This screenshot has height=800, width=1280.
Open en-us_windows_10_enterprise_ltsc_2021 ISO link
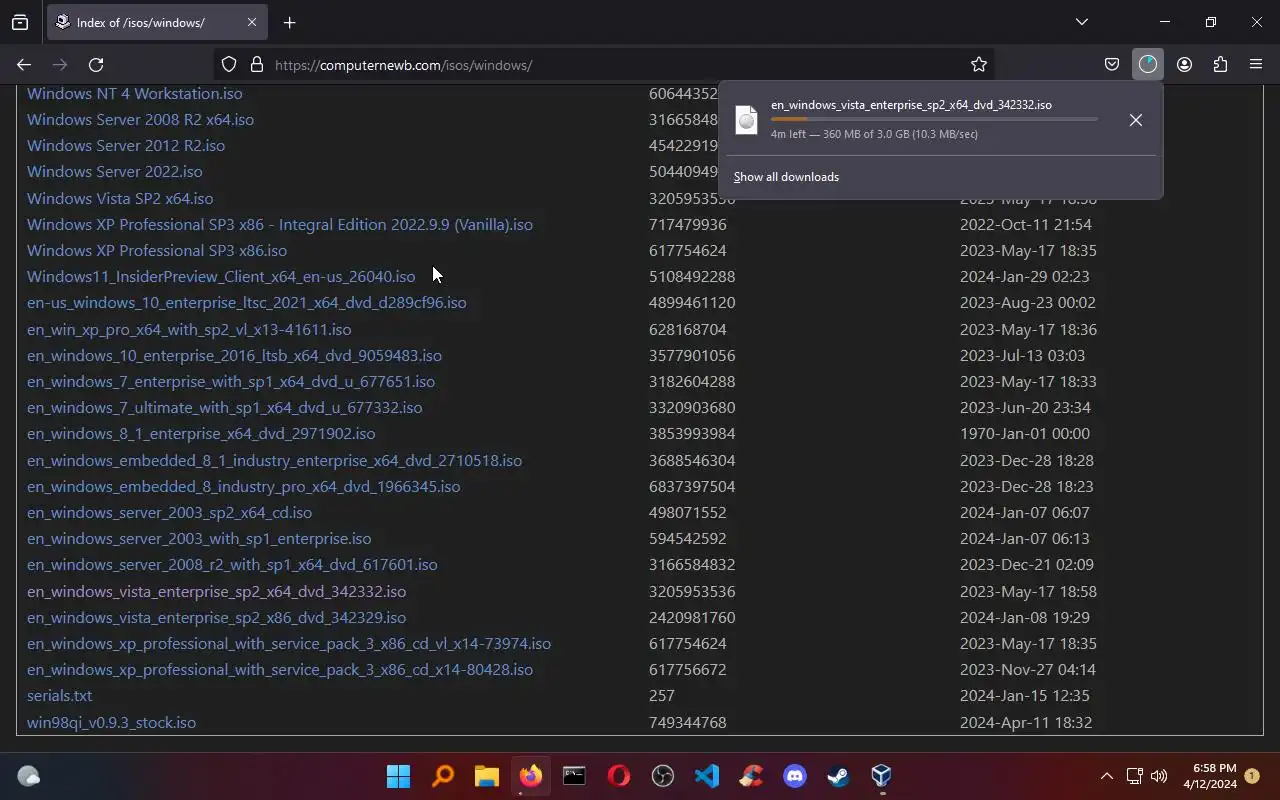[x=246, y=302]
